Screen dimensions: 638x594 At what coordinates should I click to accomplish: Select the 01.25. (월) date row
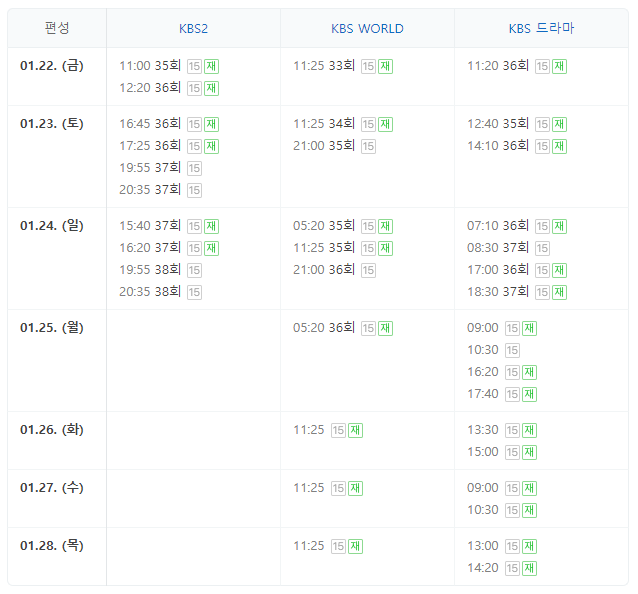pyautogui.click(x=52, y=328)
